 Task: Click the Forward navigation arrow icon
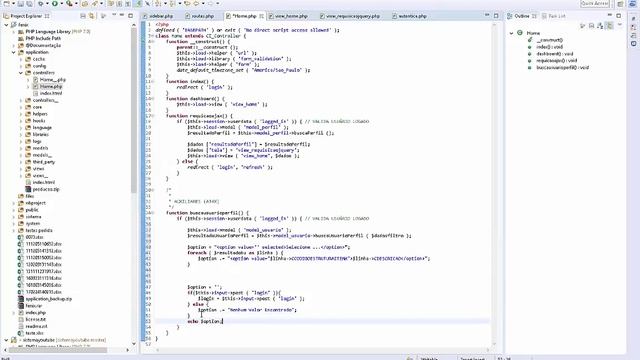tap(210, 4)
